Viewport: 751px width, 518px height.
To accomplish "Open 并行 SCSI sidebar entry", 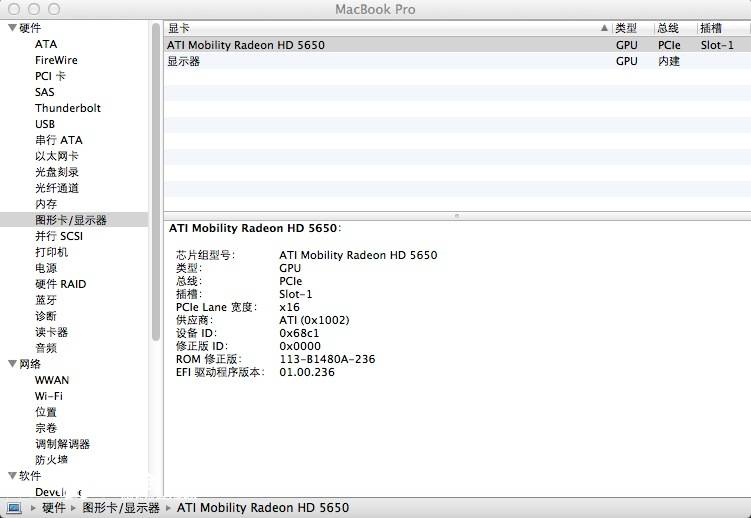I will coord(58,236).
